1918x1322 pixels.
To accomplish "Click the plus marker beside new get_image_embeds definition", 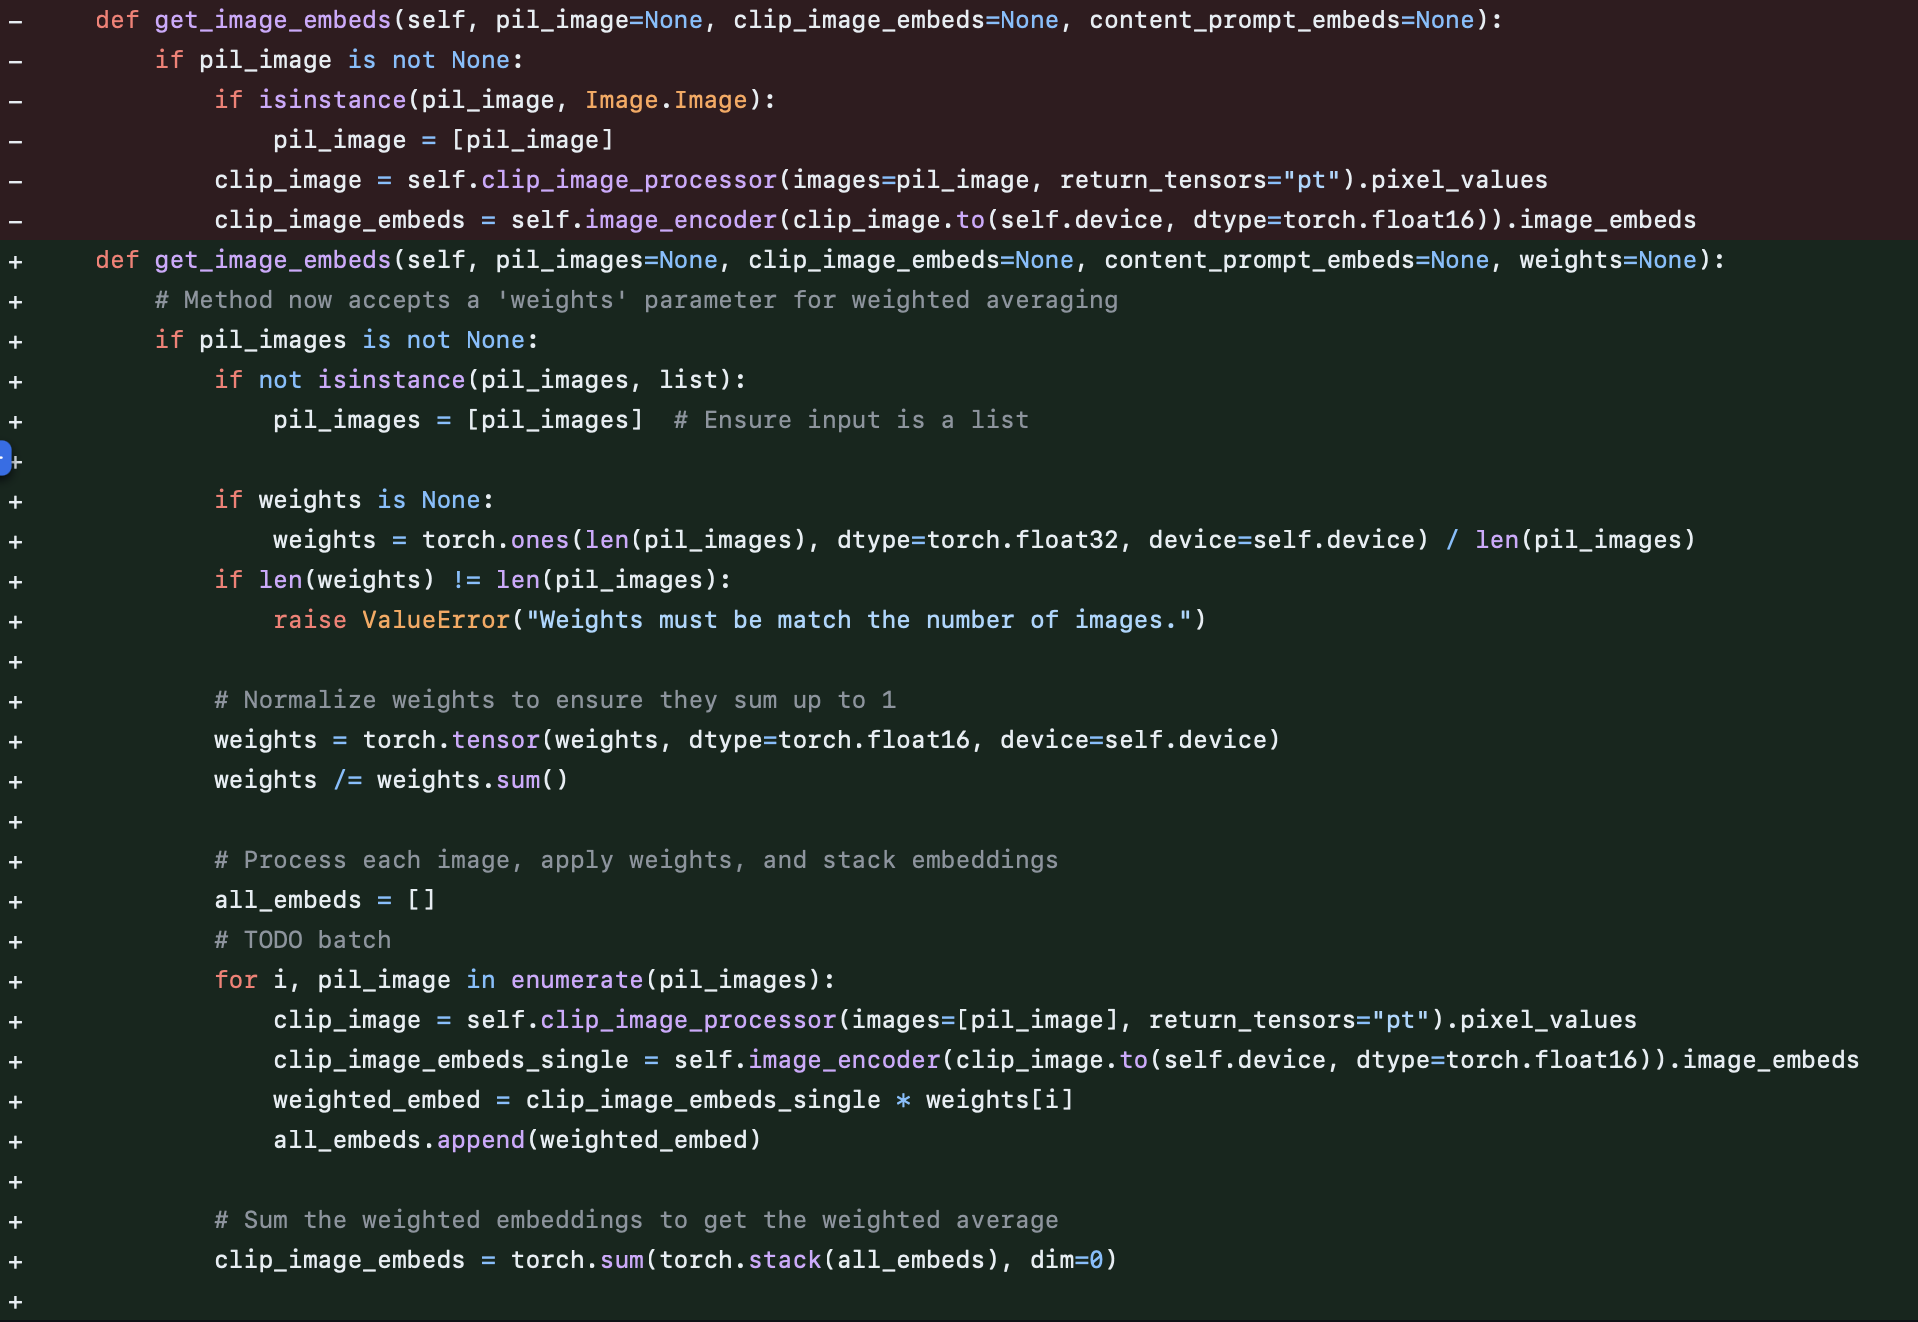I will pyautogui.click(x=15, y=261).
